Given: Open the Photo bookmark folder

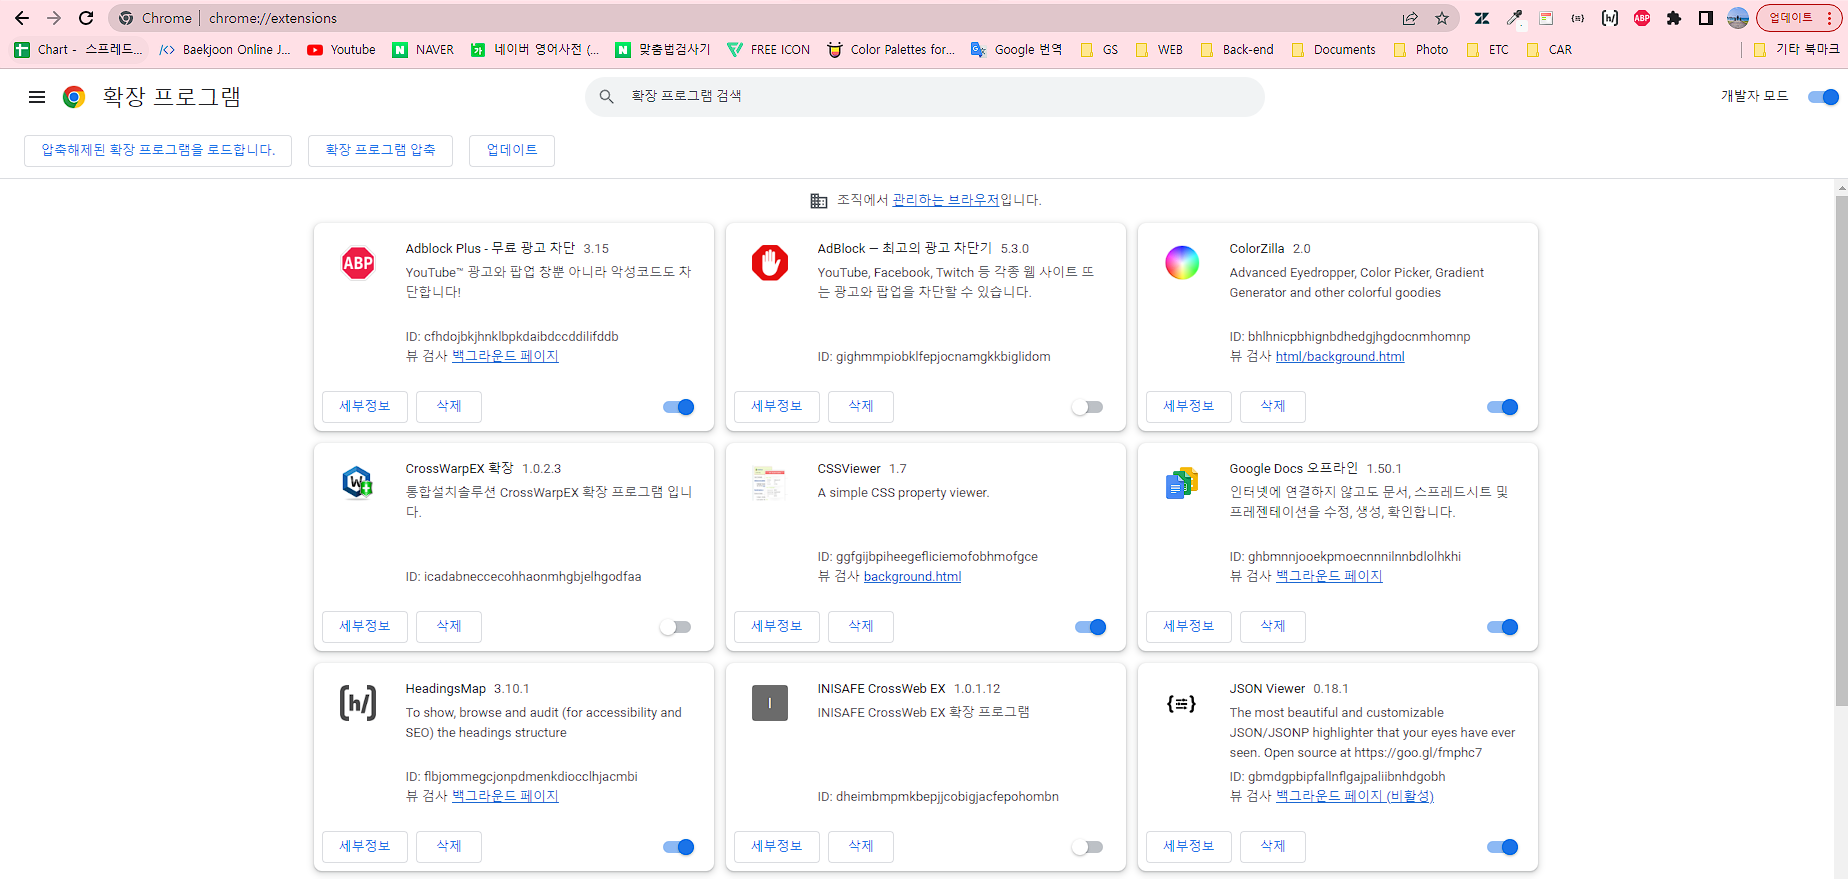Looking at the screenshot, I should point(1420,49).
